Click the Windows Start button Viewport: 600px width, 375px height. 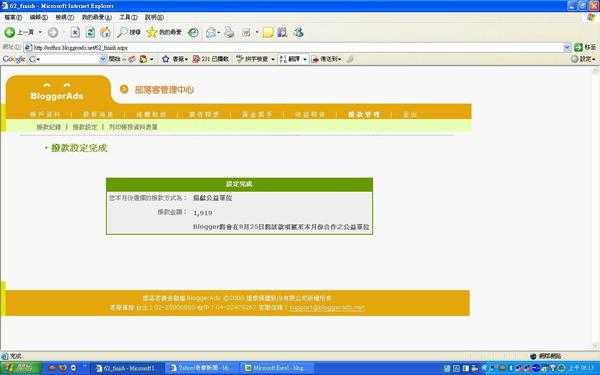(x=20, y=368)
